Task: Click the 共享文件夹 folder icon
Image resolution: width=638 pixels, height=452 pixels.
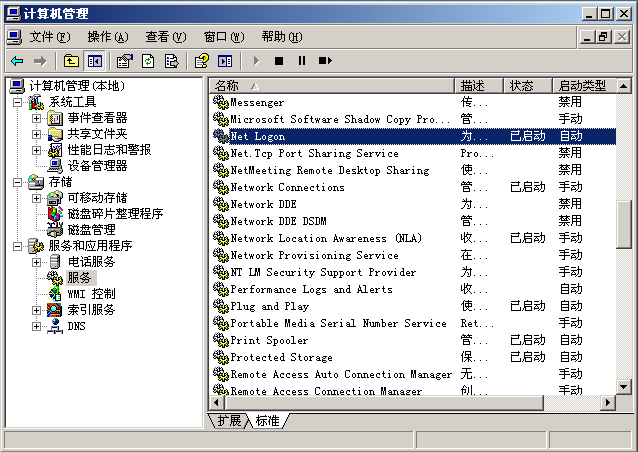Action: click(55, 134)
